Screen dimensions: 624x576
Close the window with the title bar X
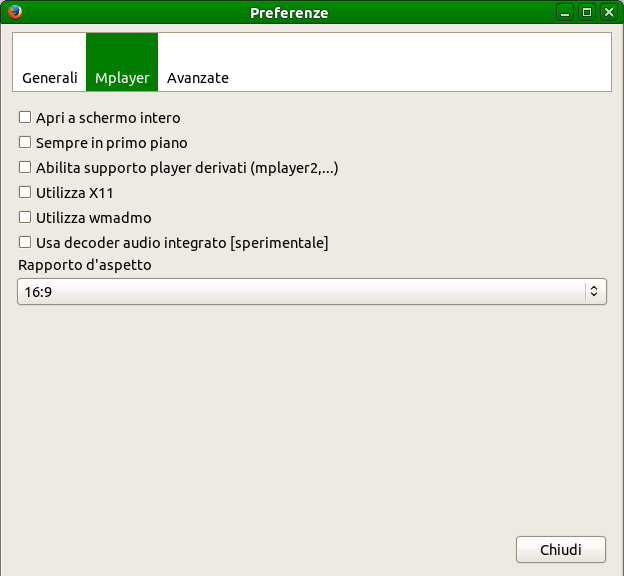(608, 12)
